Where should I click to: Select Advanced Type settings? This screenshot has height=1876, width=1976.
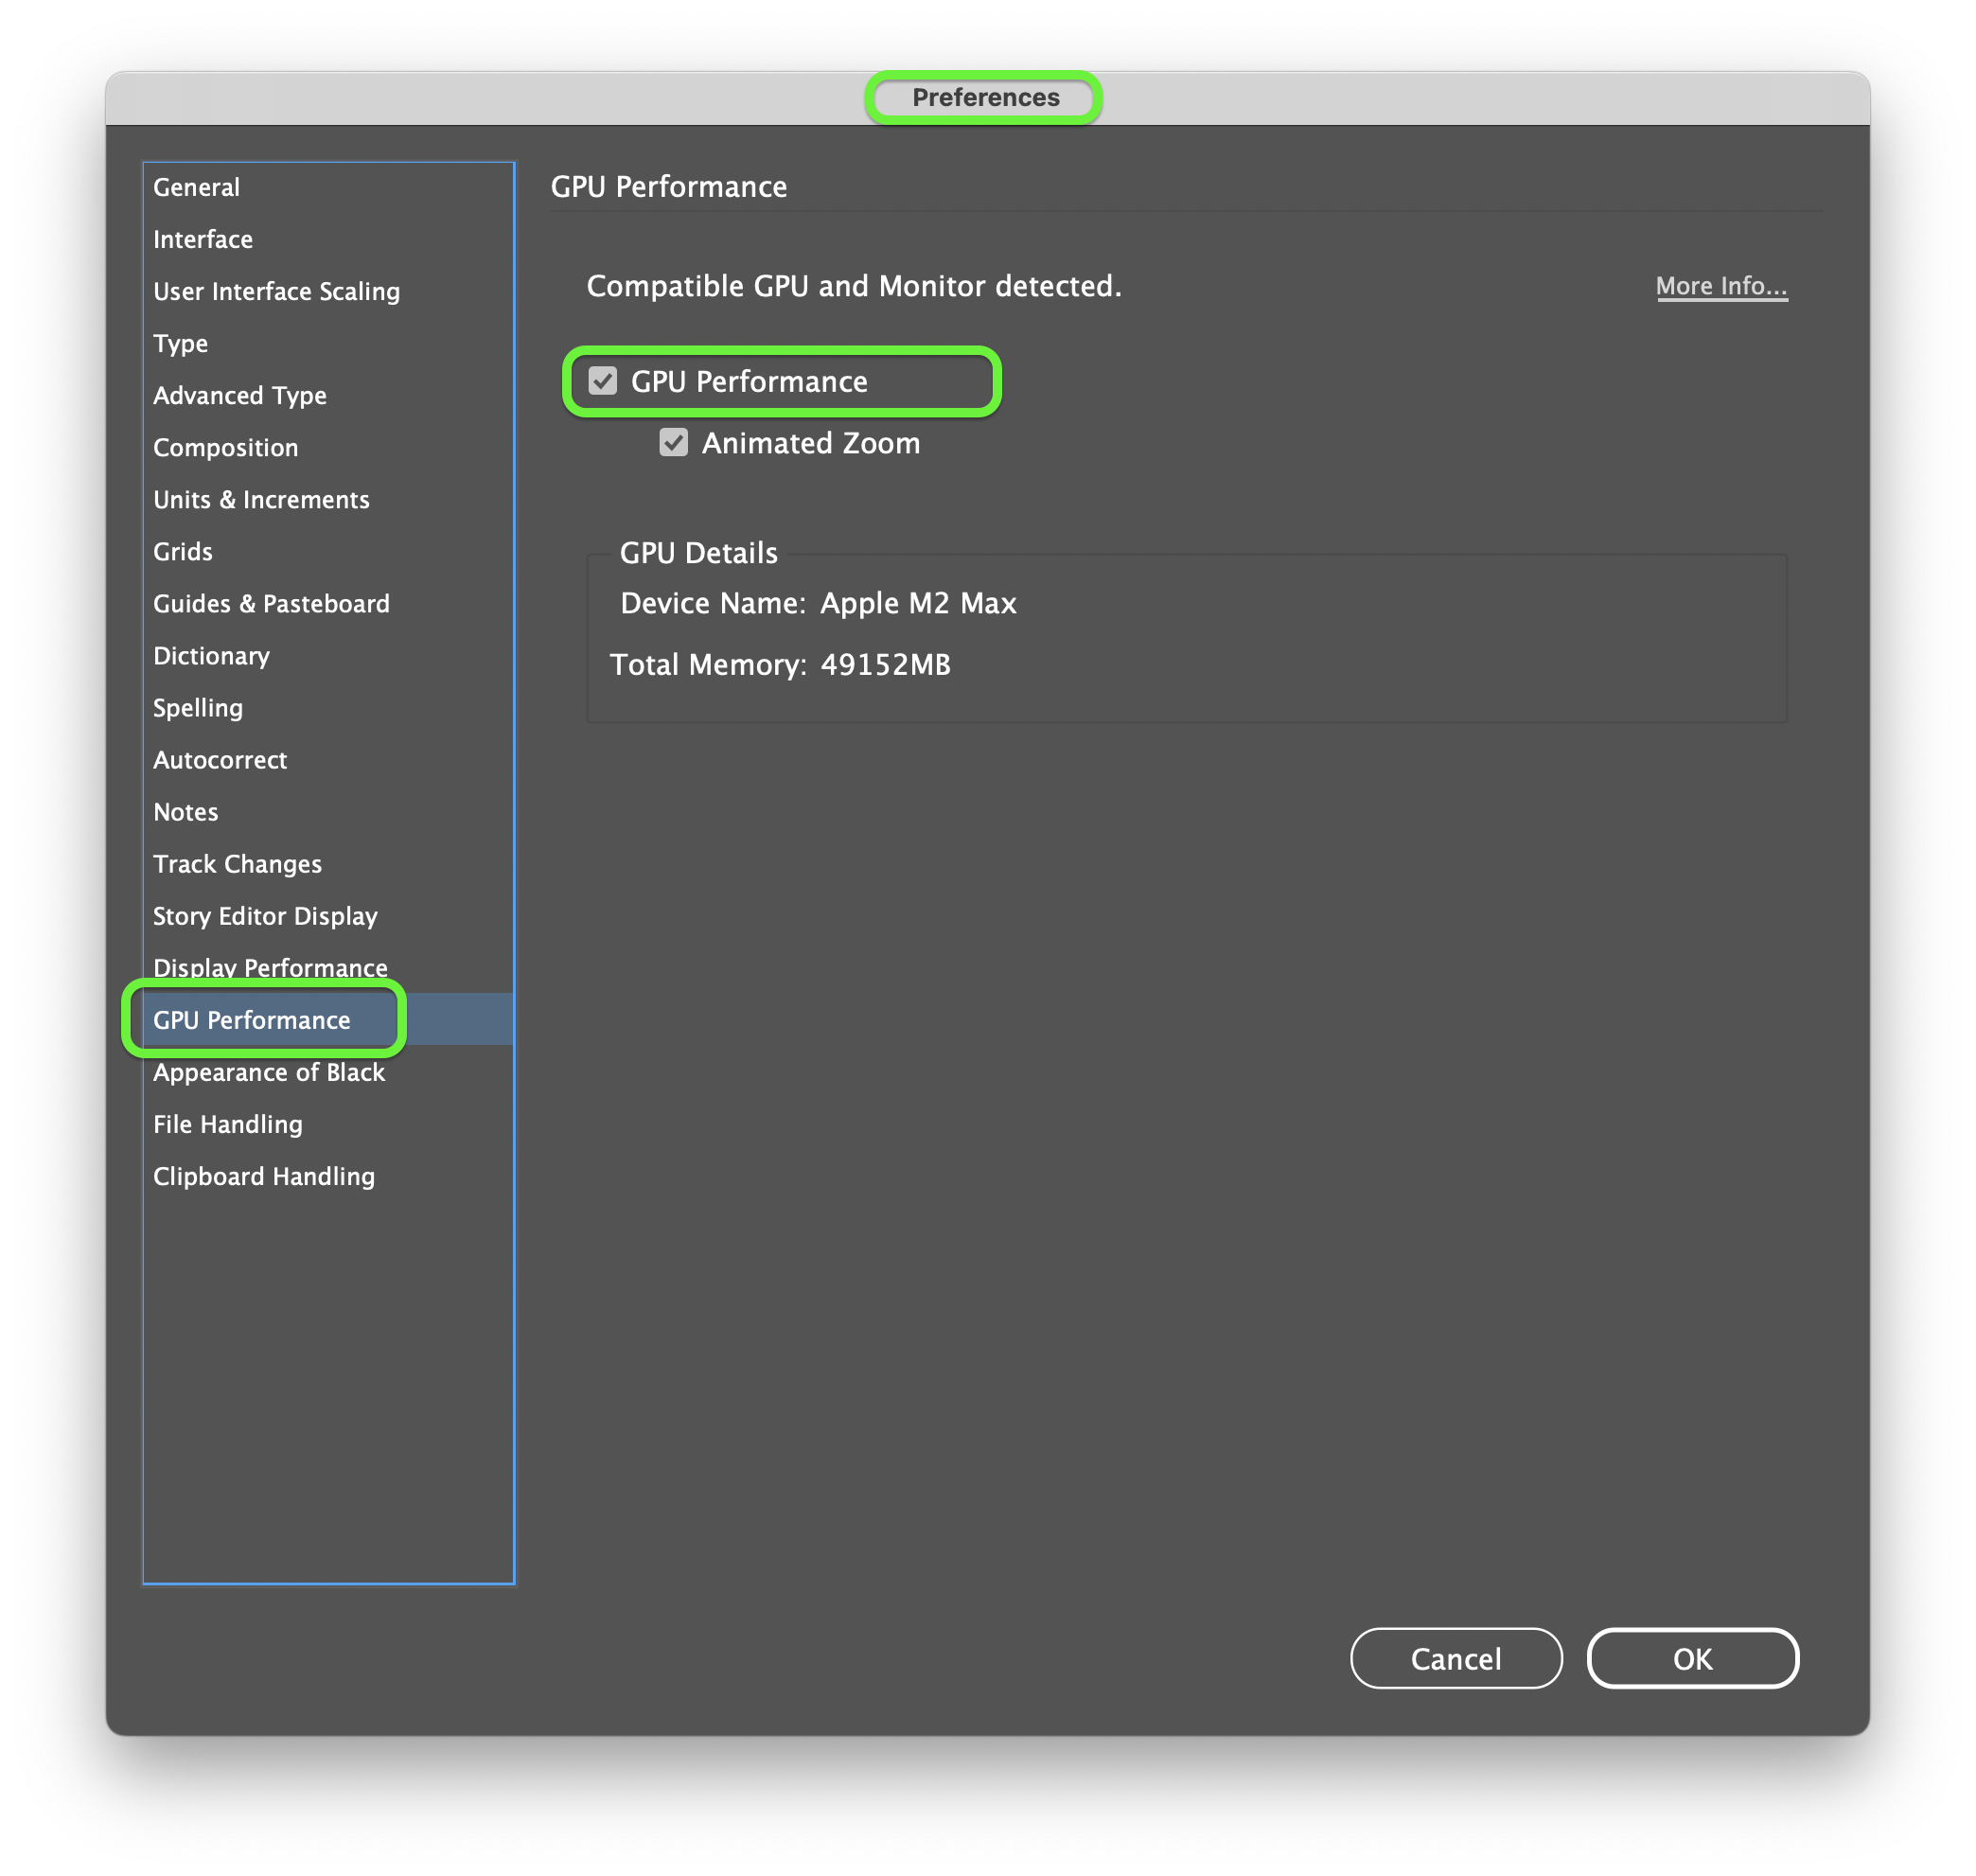[x=239, y=395]
